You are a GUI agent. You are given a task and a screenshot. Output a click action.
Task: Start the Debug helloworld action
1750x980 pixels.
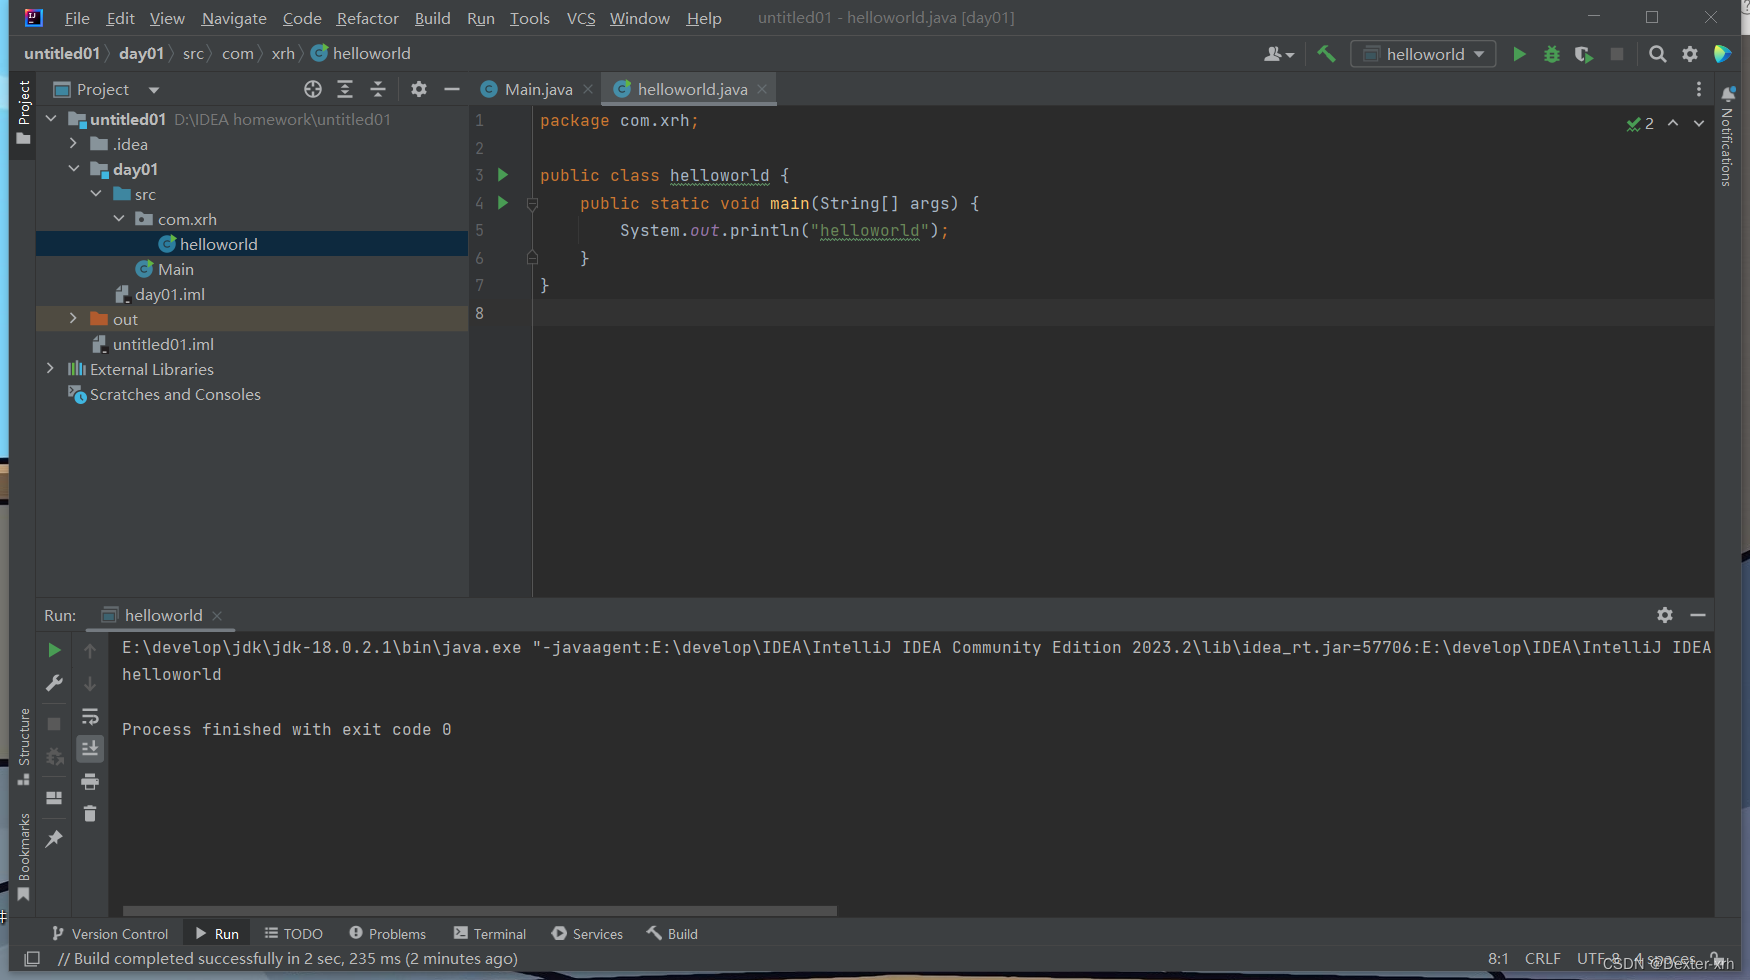coord(1551,54)
